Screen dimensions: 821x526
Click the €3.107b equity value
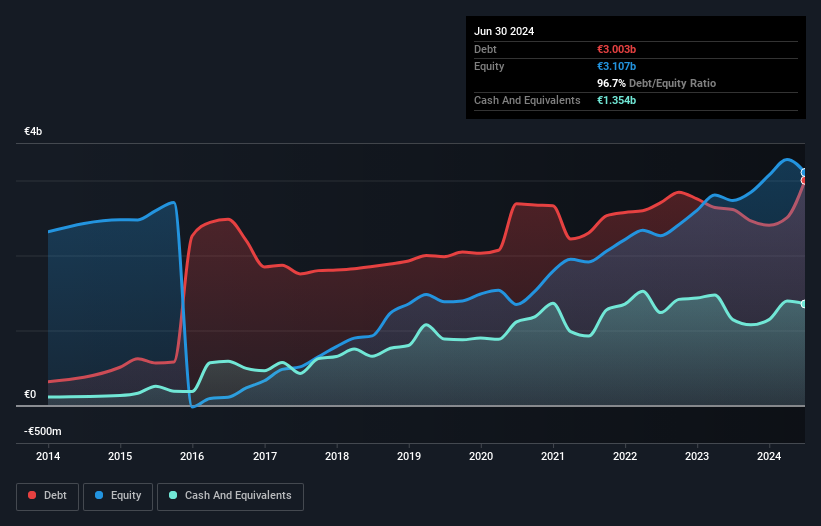point(616,66)
